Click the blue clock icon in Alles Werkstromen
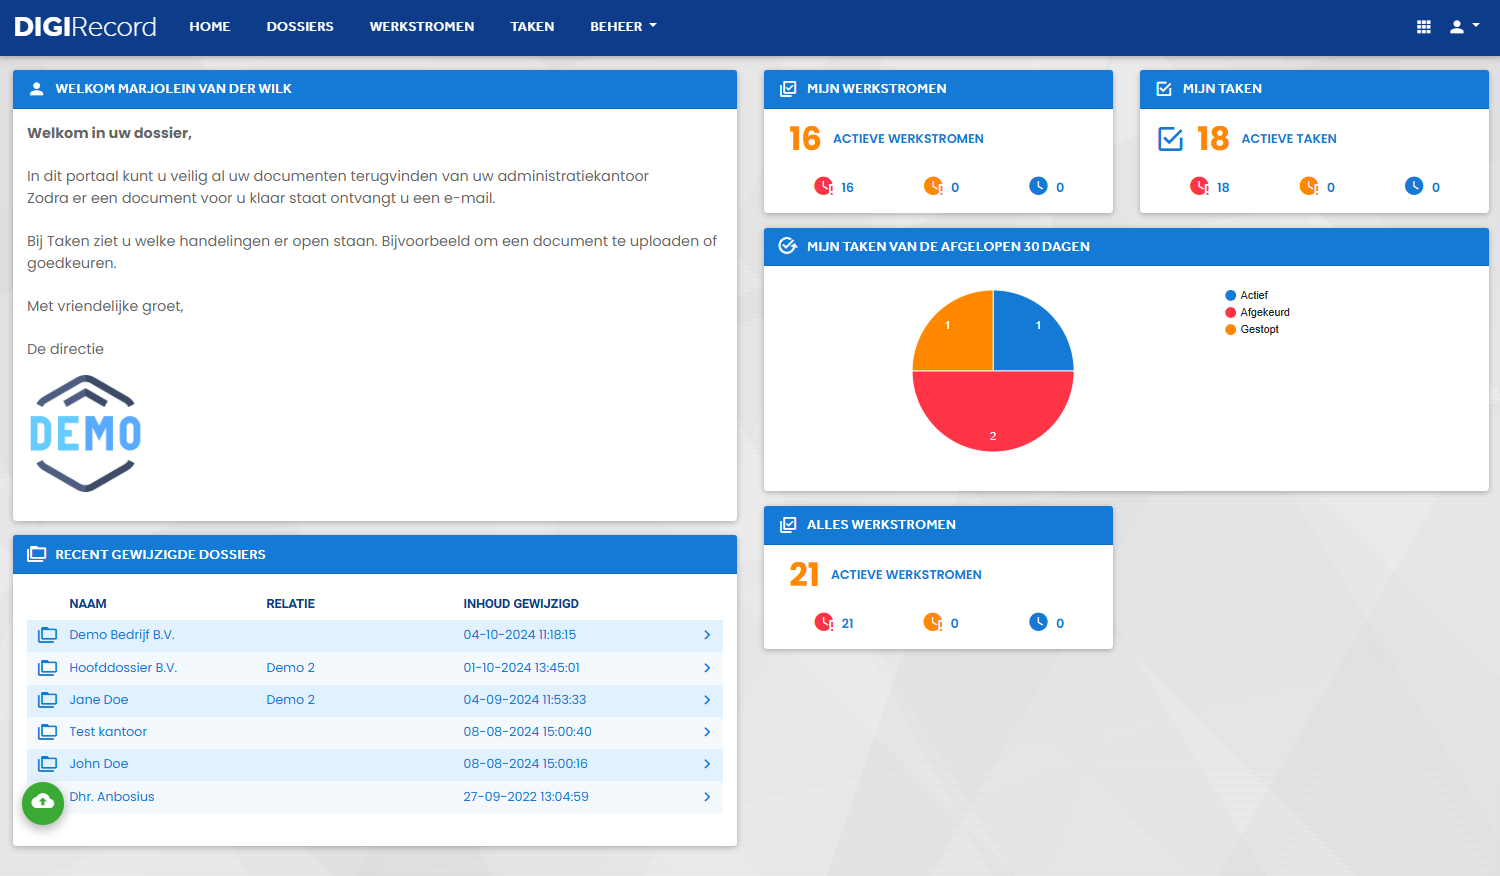The height and width of the screenshot is (876, 1500). coord(1038,622)
